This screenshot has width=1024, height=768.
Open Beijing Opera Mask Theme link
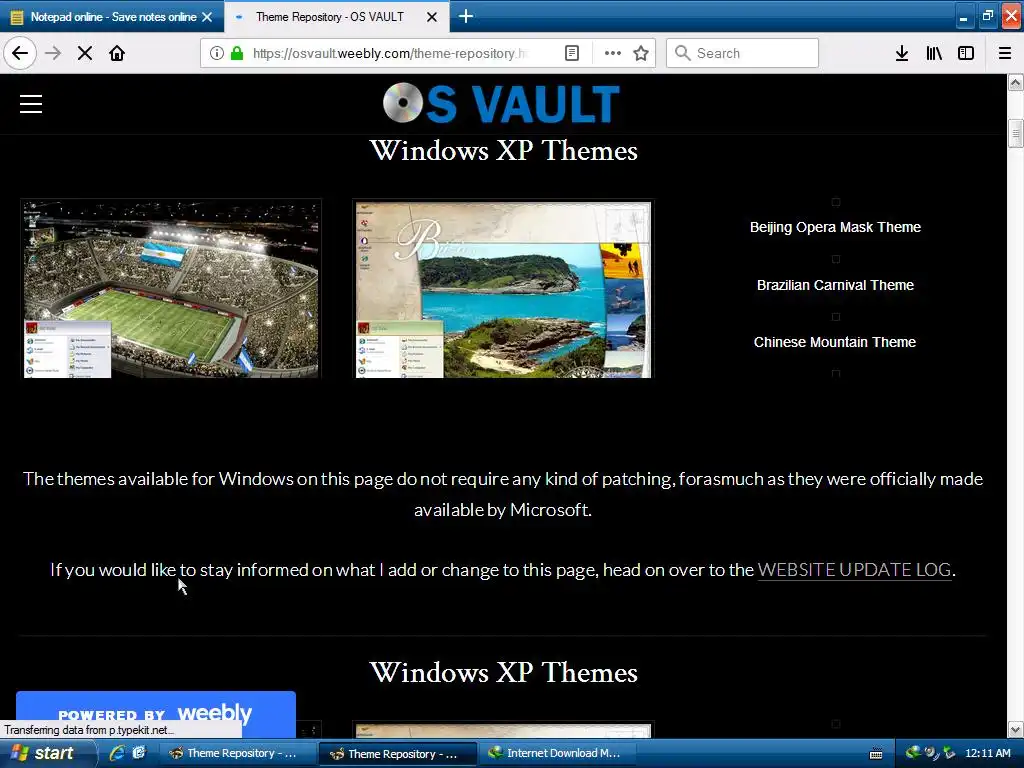(835, 227)
